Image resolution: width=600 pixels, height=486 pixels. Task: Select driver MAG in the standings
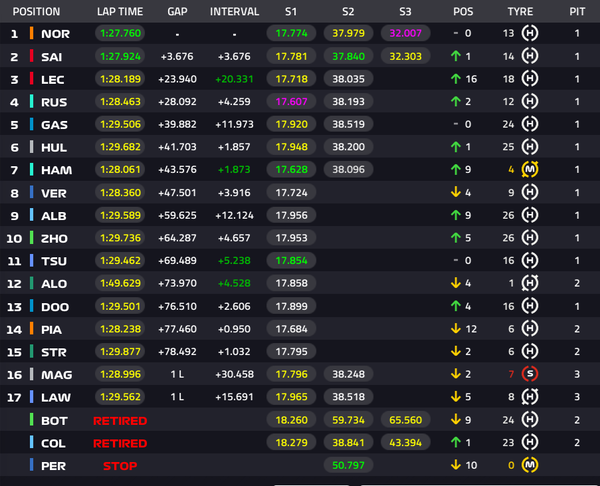[57, 375]
